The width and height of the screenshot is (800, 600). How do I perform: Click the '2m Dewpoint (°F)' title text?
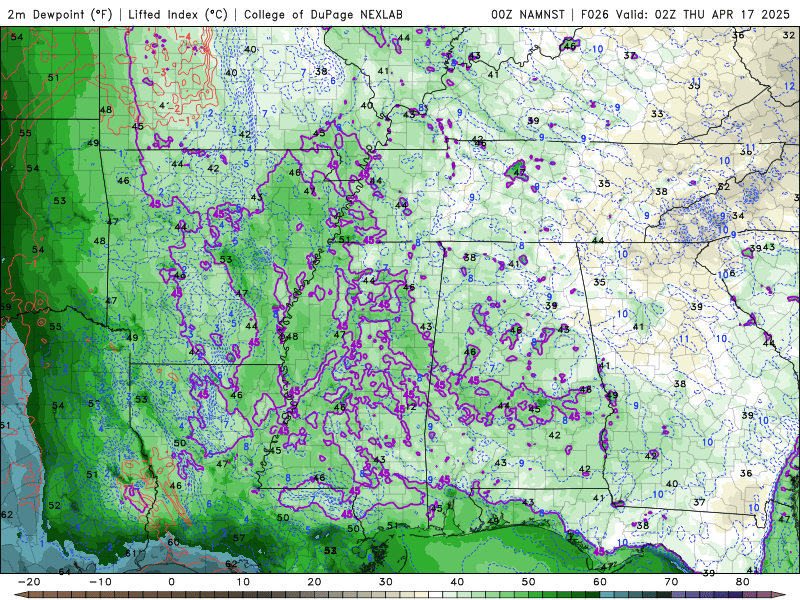click(59, 14)
